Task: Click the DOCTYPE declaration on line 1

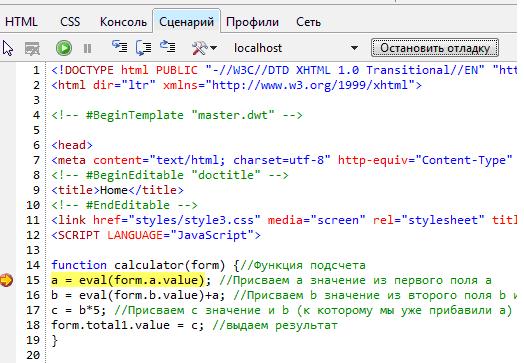Action: [284, 70]
